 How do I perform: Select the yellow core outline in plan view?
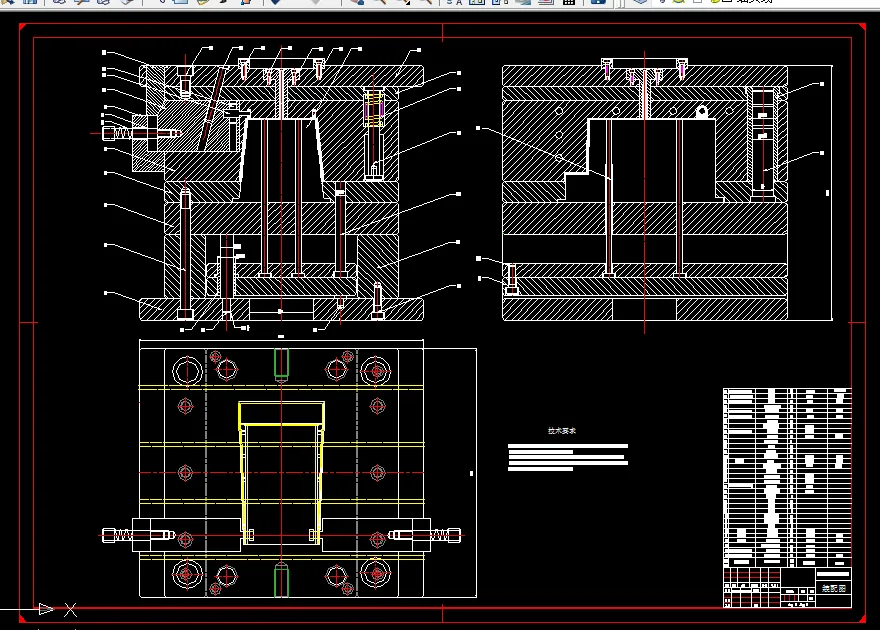click(281, 472)
